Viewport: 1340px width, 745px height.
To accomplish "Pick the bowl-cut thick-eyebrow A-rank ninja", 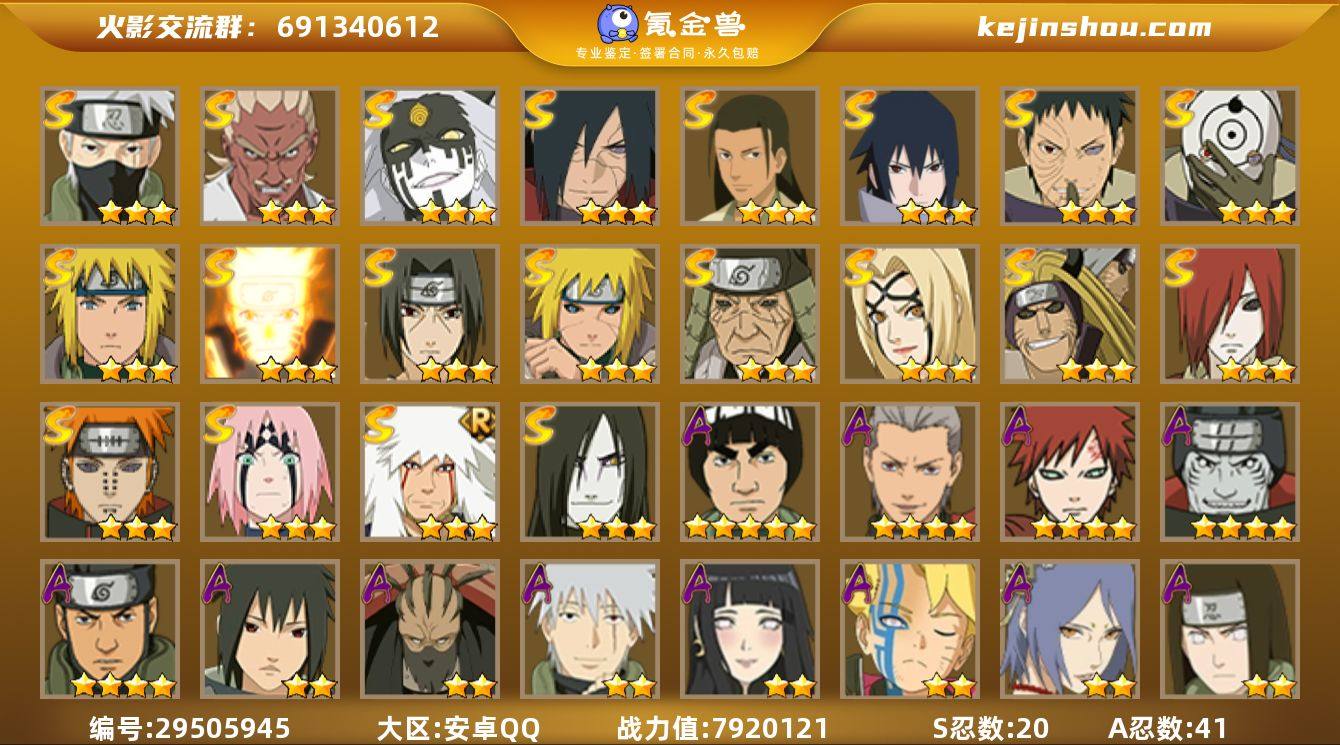I will pos(750,472).
